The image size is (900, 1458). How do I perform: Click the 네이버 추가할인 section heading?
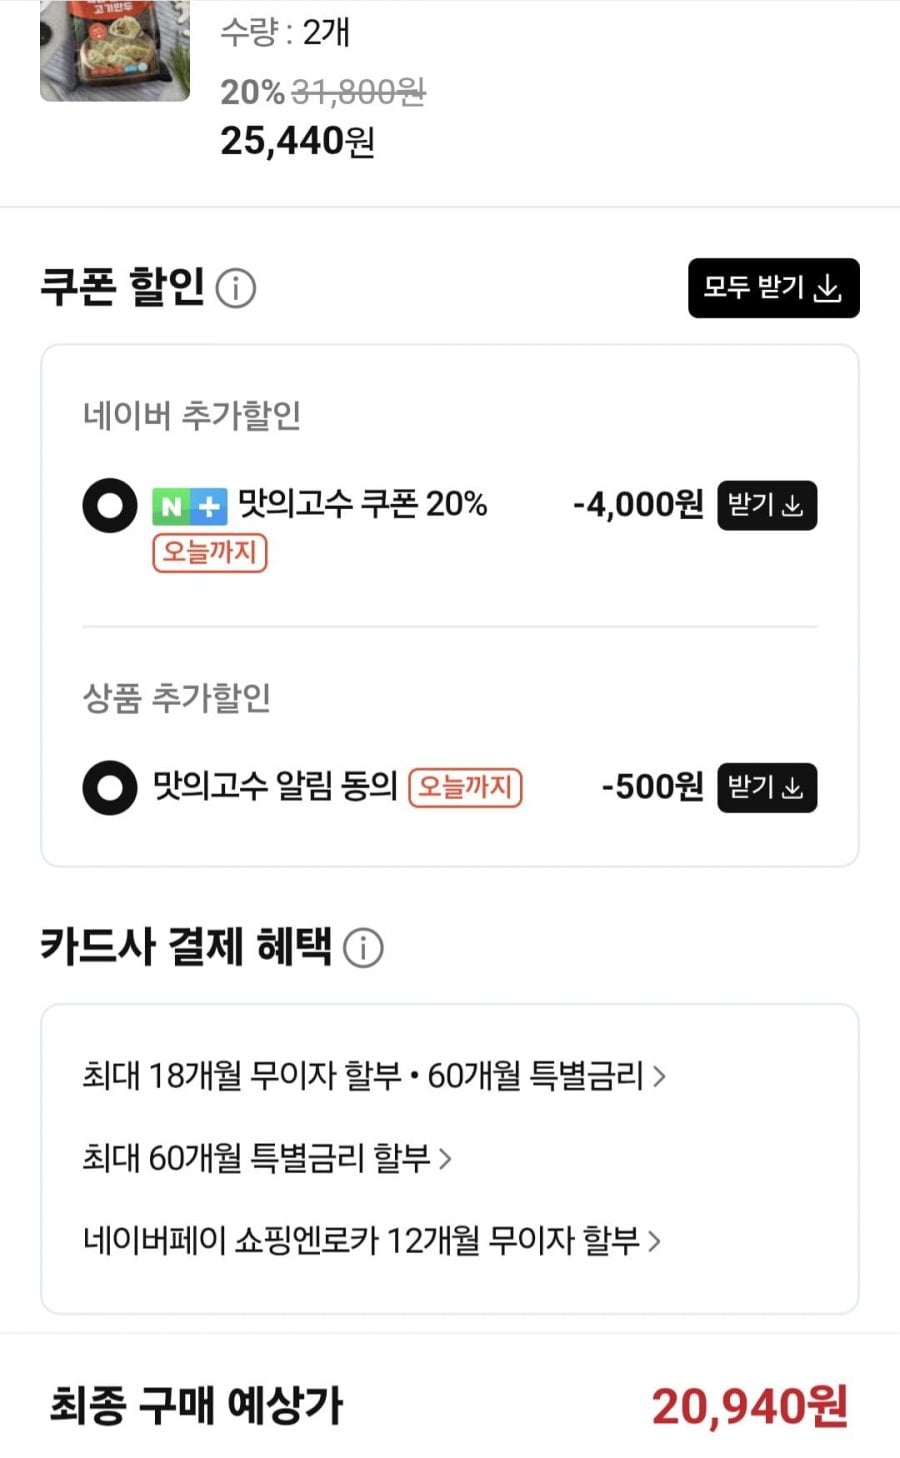tap(192, 415)
